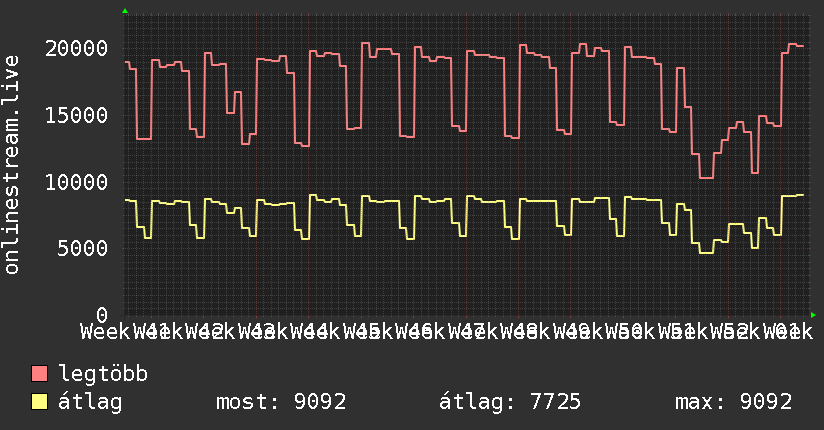Click the 10000 y-axis label
This screenshot has height=430, width=824.
[x=77, y=183]
